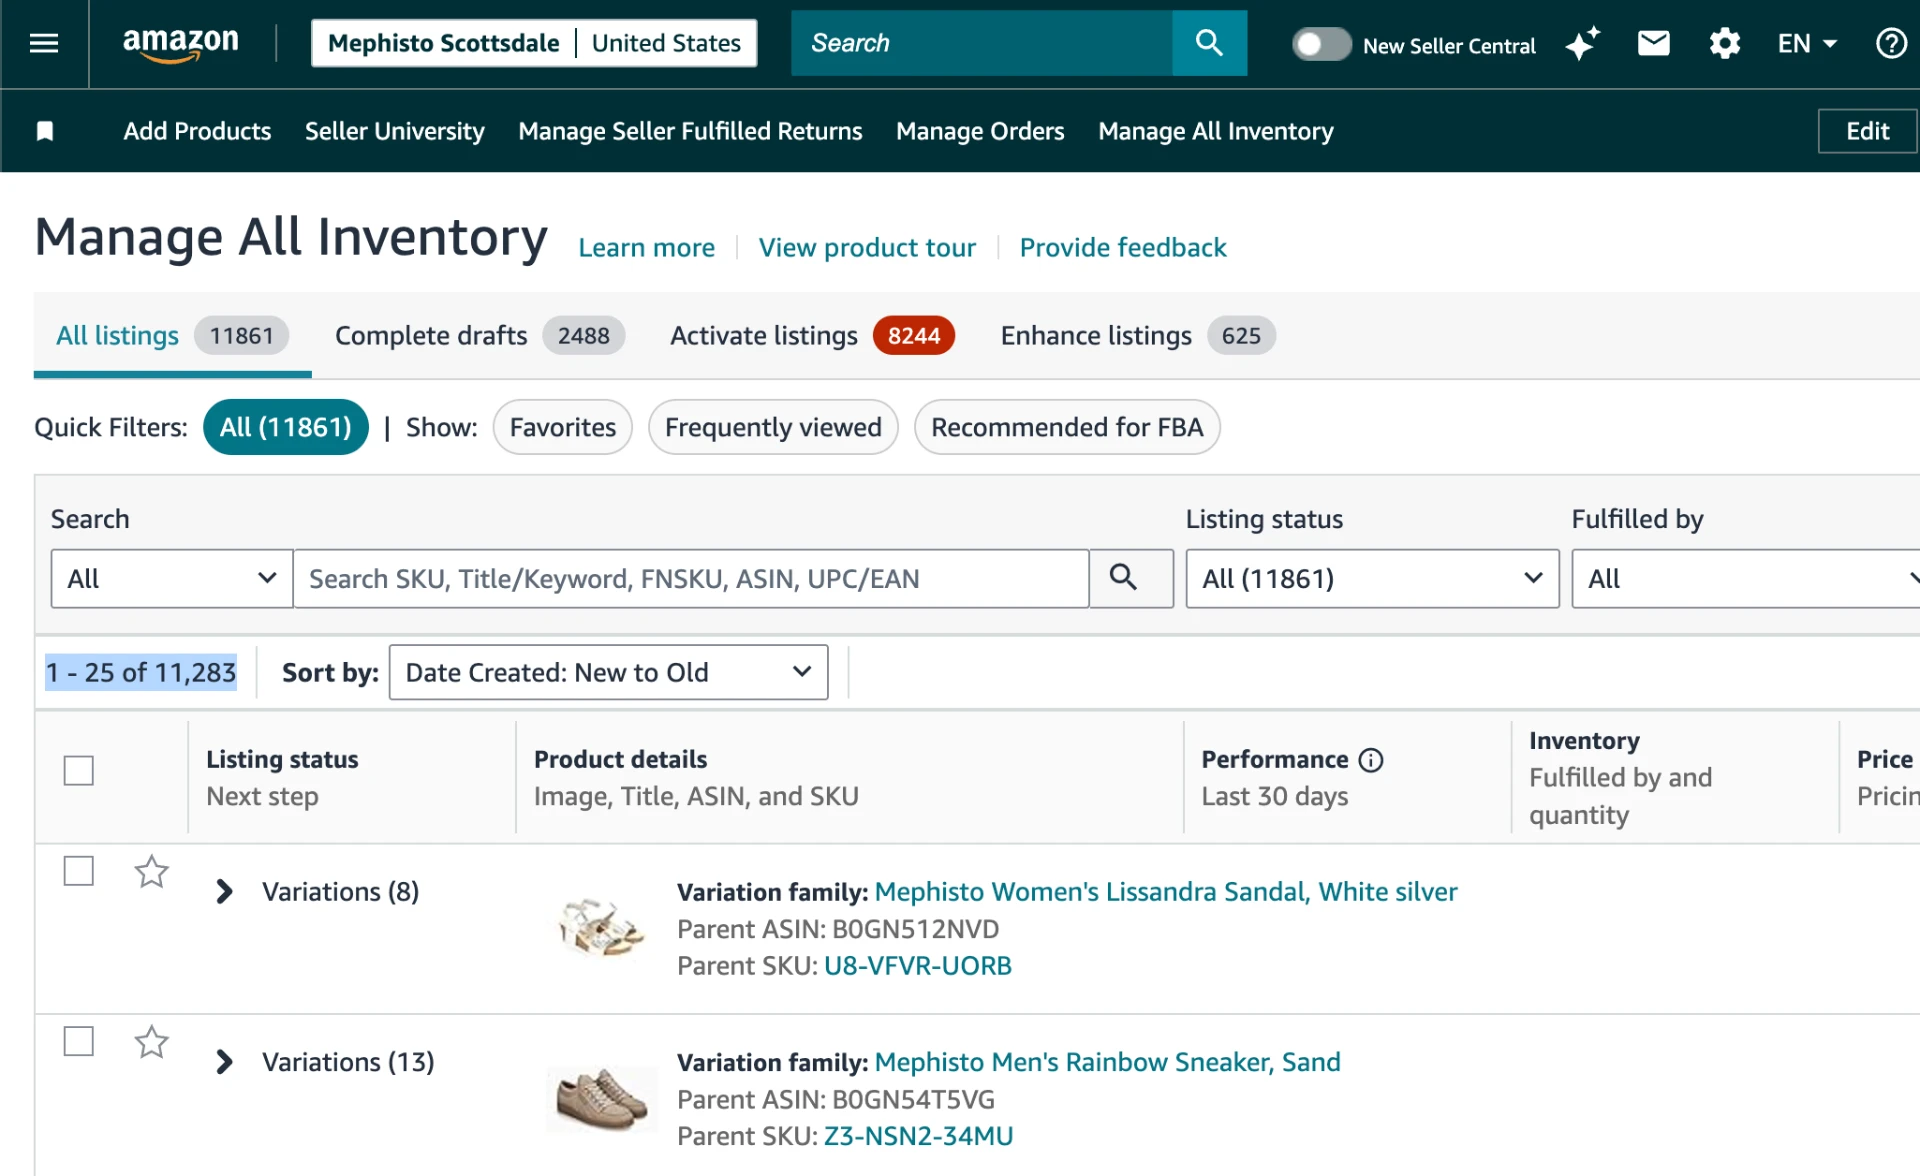Click the SKU, Title/Keyword search field
Viewport: 1920px width, 1176px height.
[691, 578]
